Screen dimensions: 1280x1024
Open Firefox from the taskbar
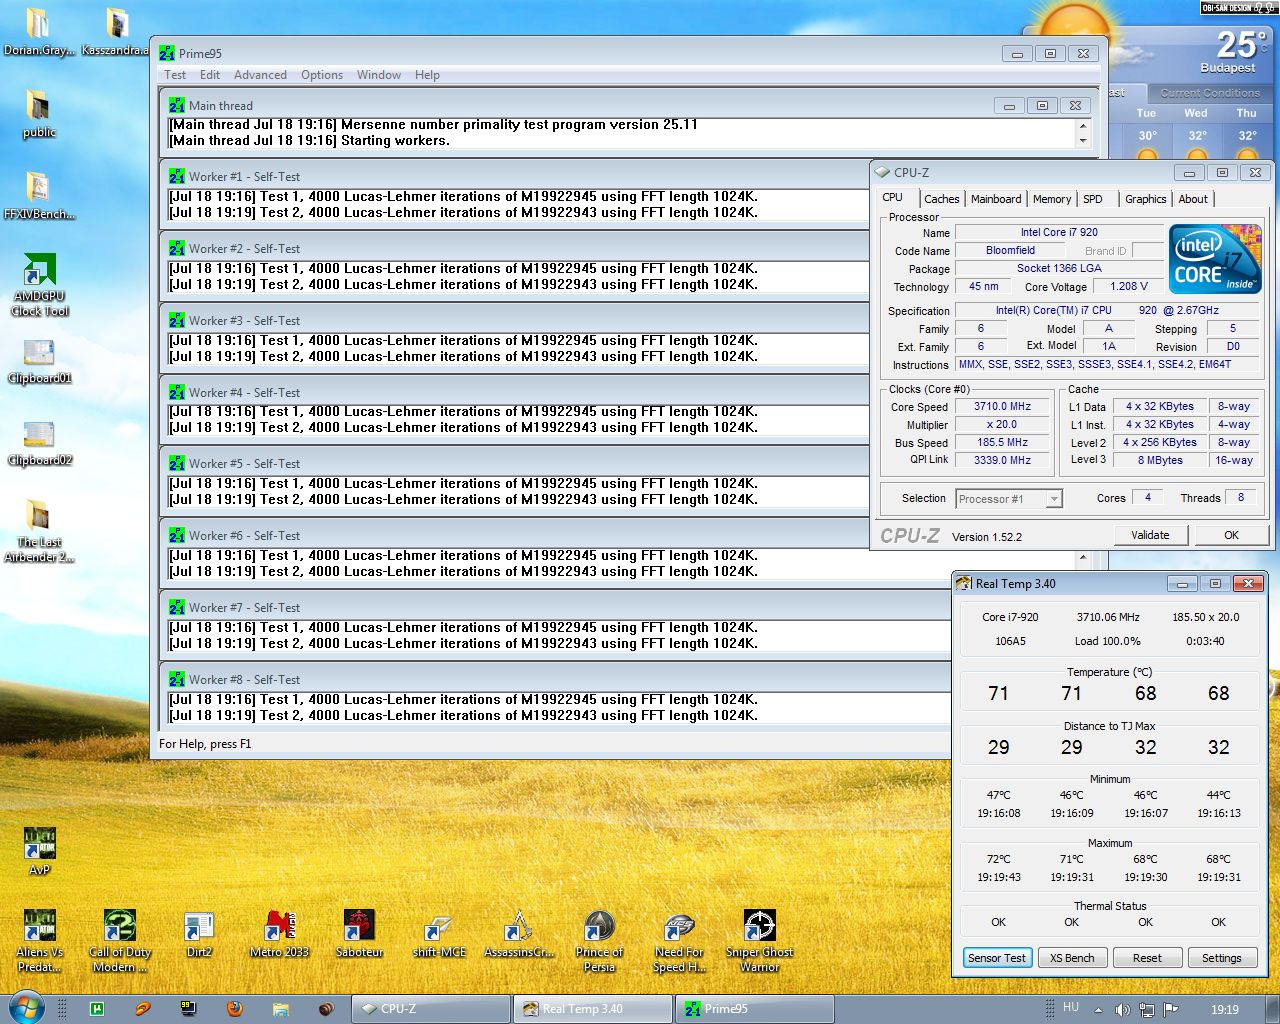click(235, 1009)
